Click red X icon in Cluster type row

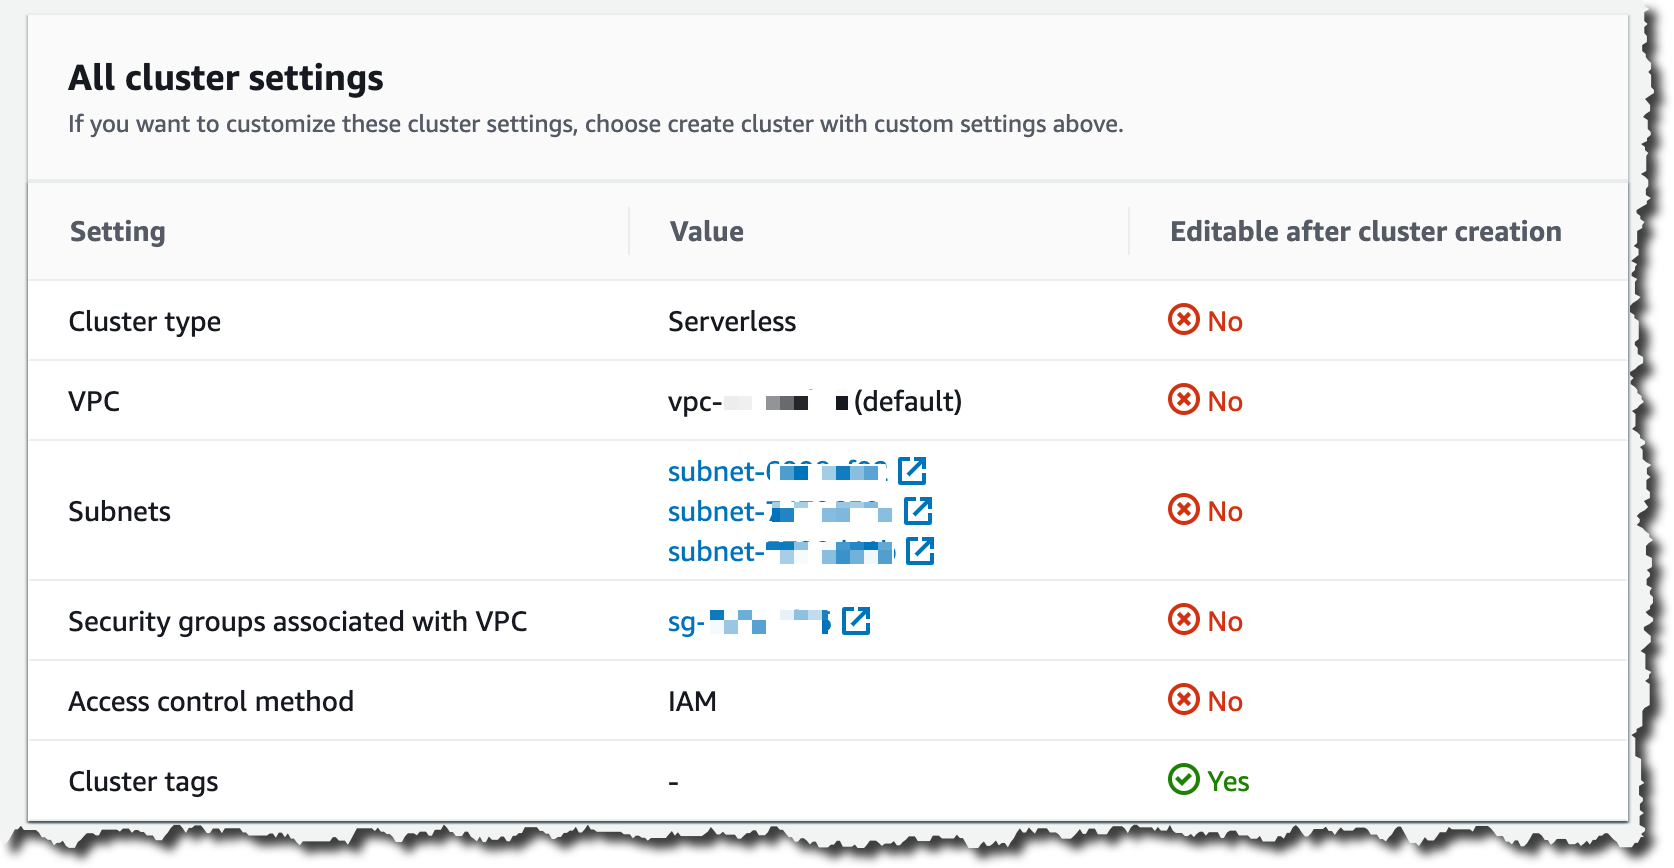1183,320
